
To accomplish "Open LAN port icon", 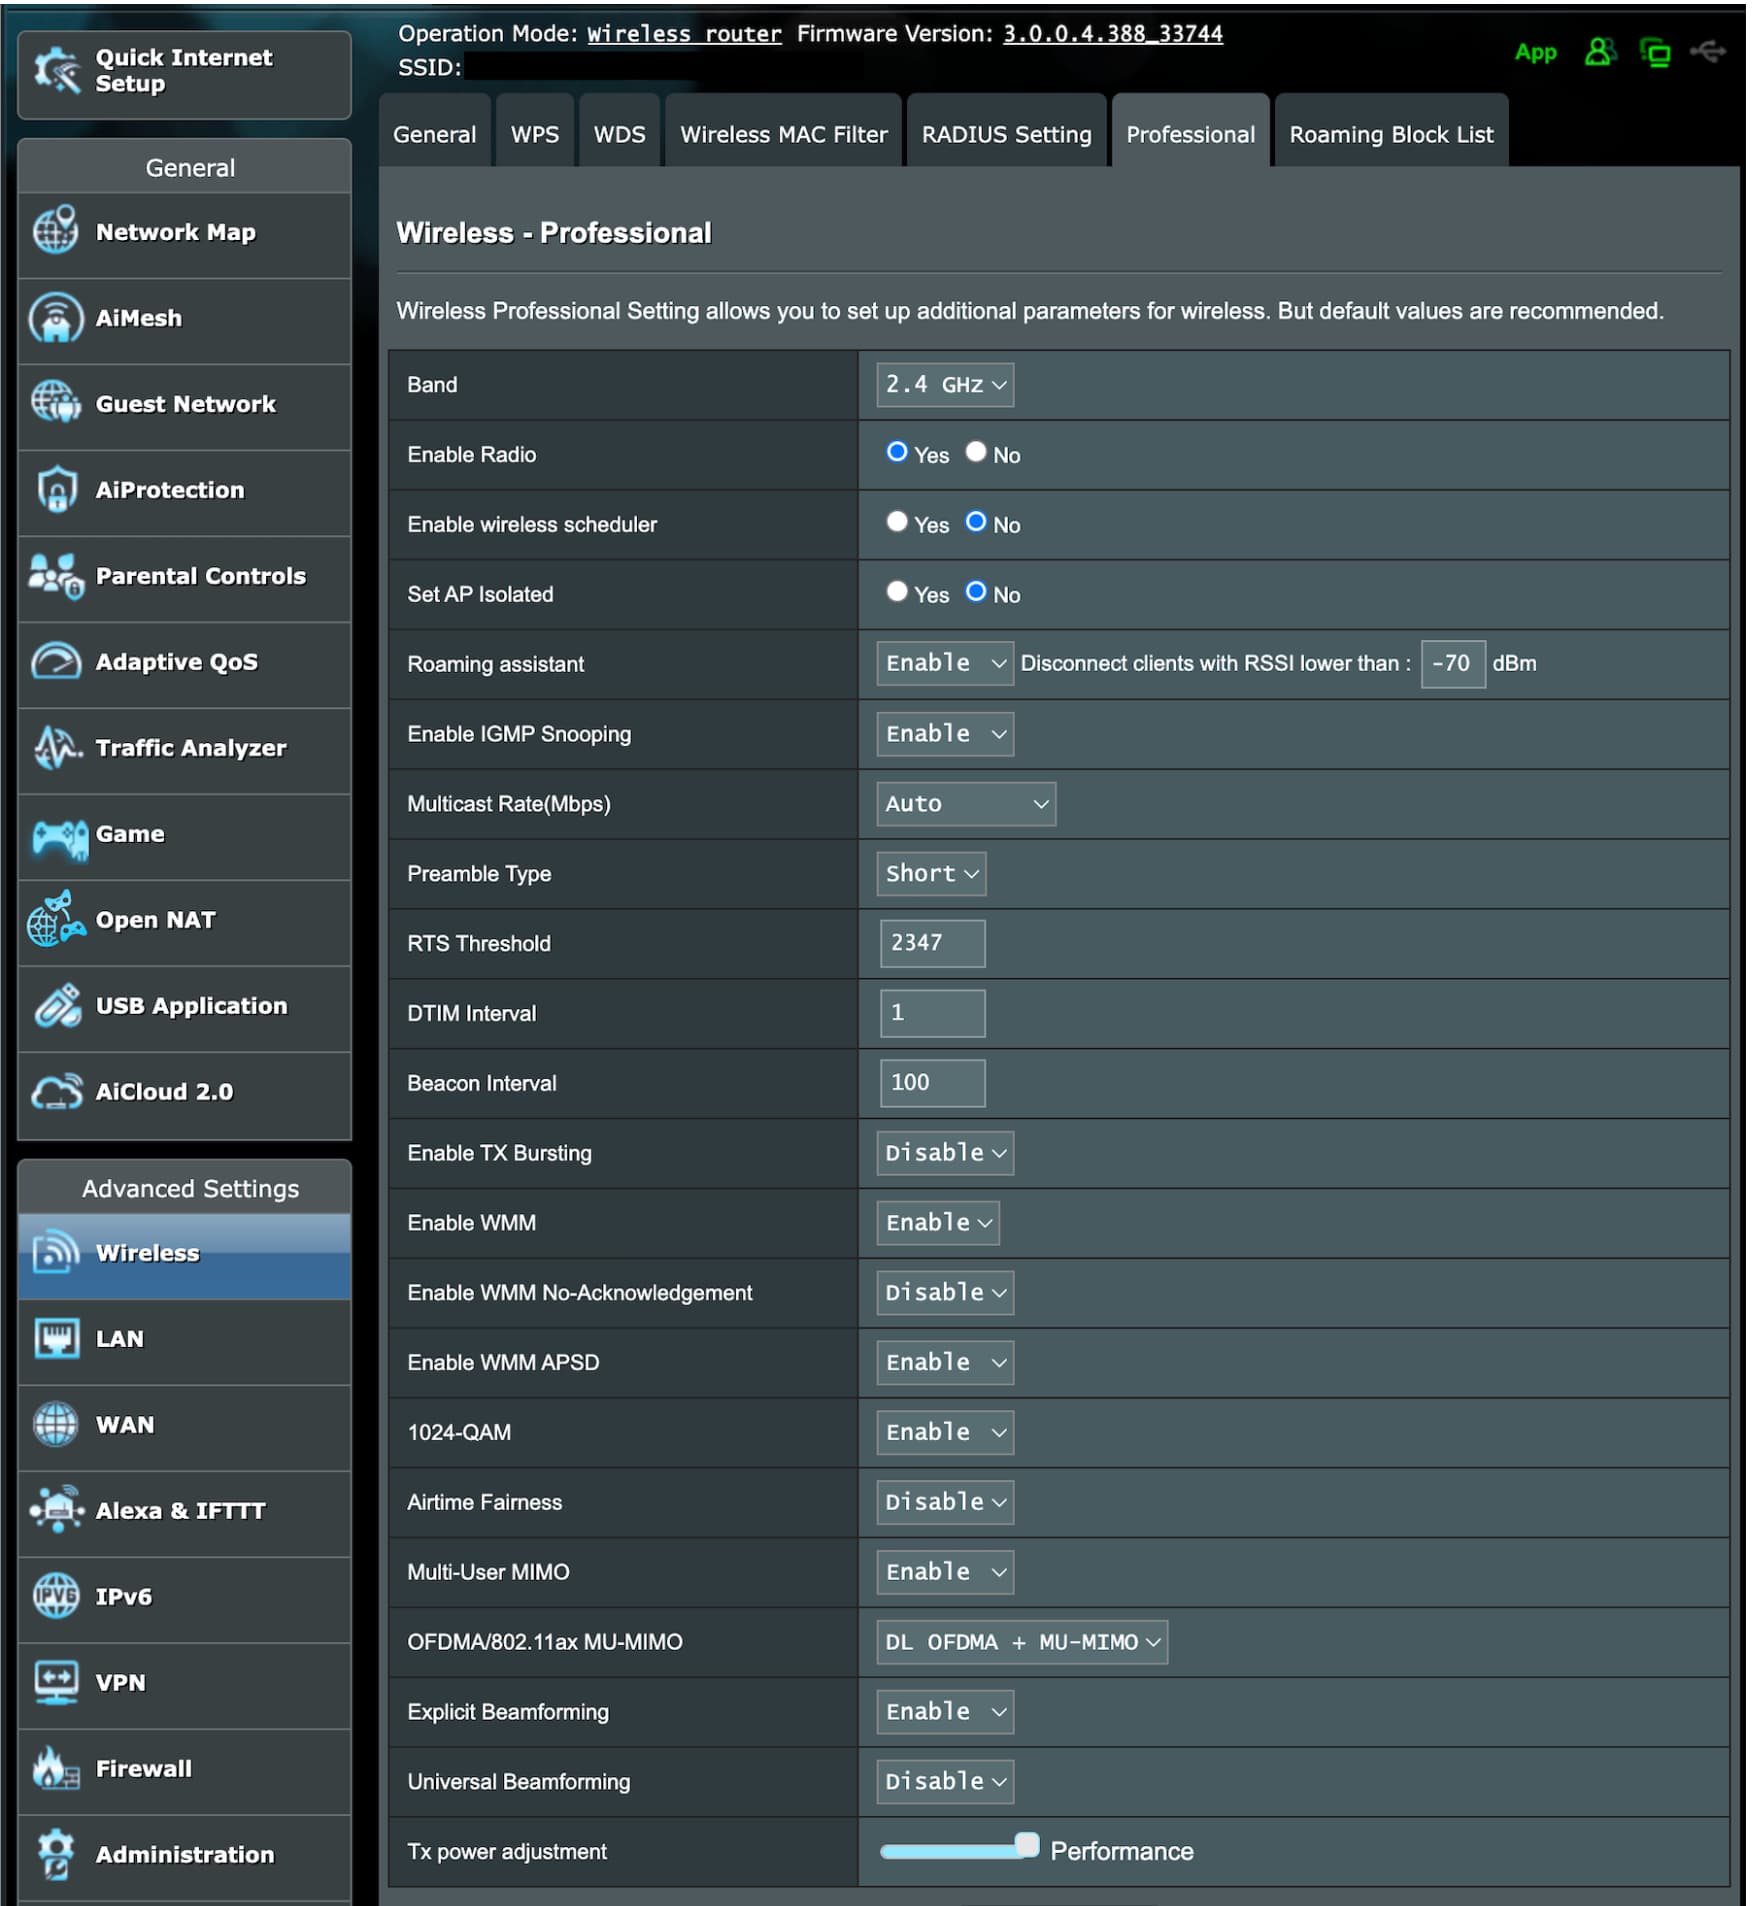I will coord(56,1338).
